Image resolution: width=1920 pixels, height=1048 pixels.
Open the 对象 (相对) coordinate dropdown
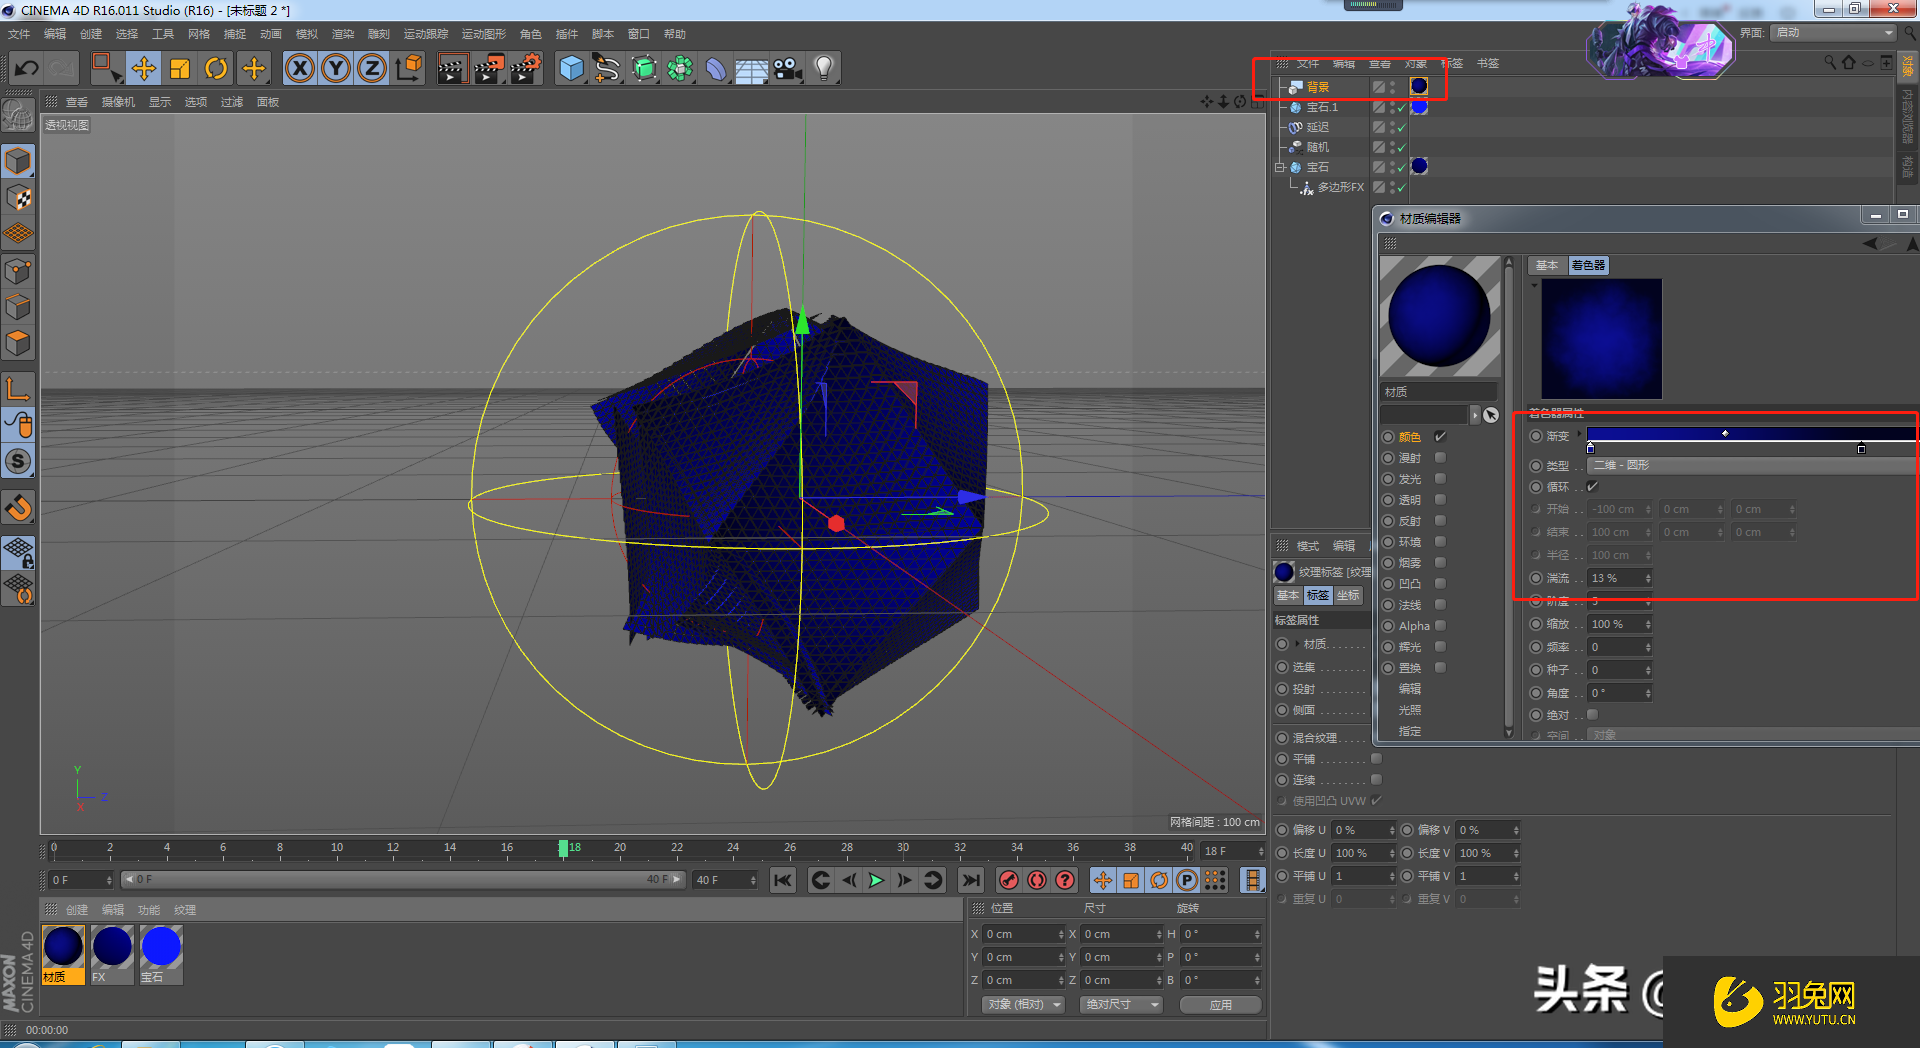1023,1005
